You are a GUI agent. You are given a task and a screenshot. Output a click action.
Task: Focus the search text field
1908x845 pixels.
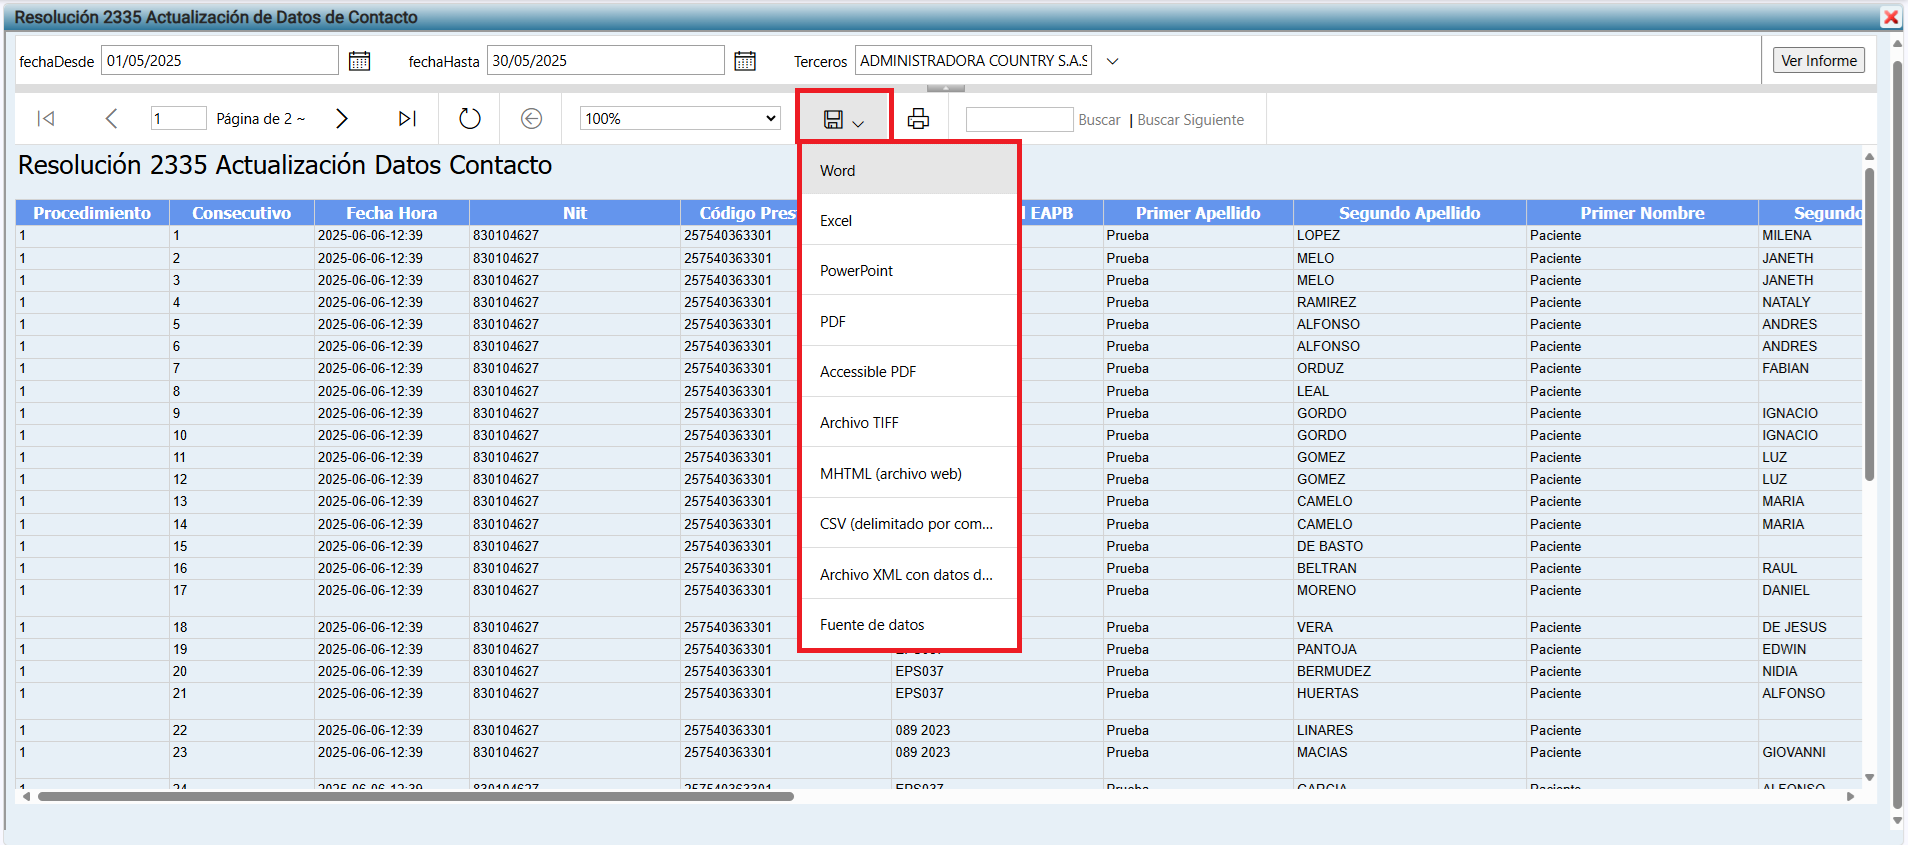(1019, 120)
